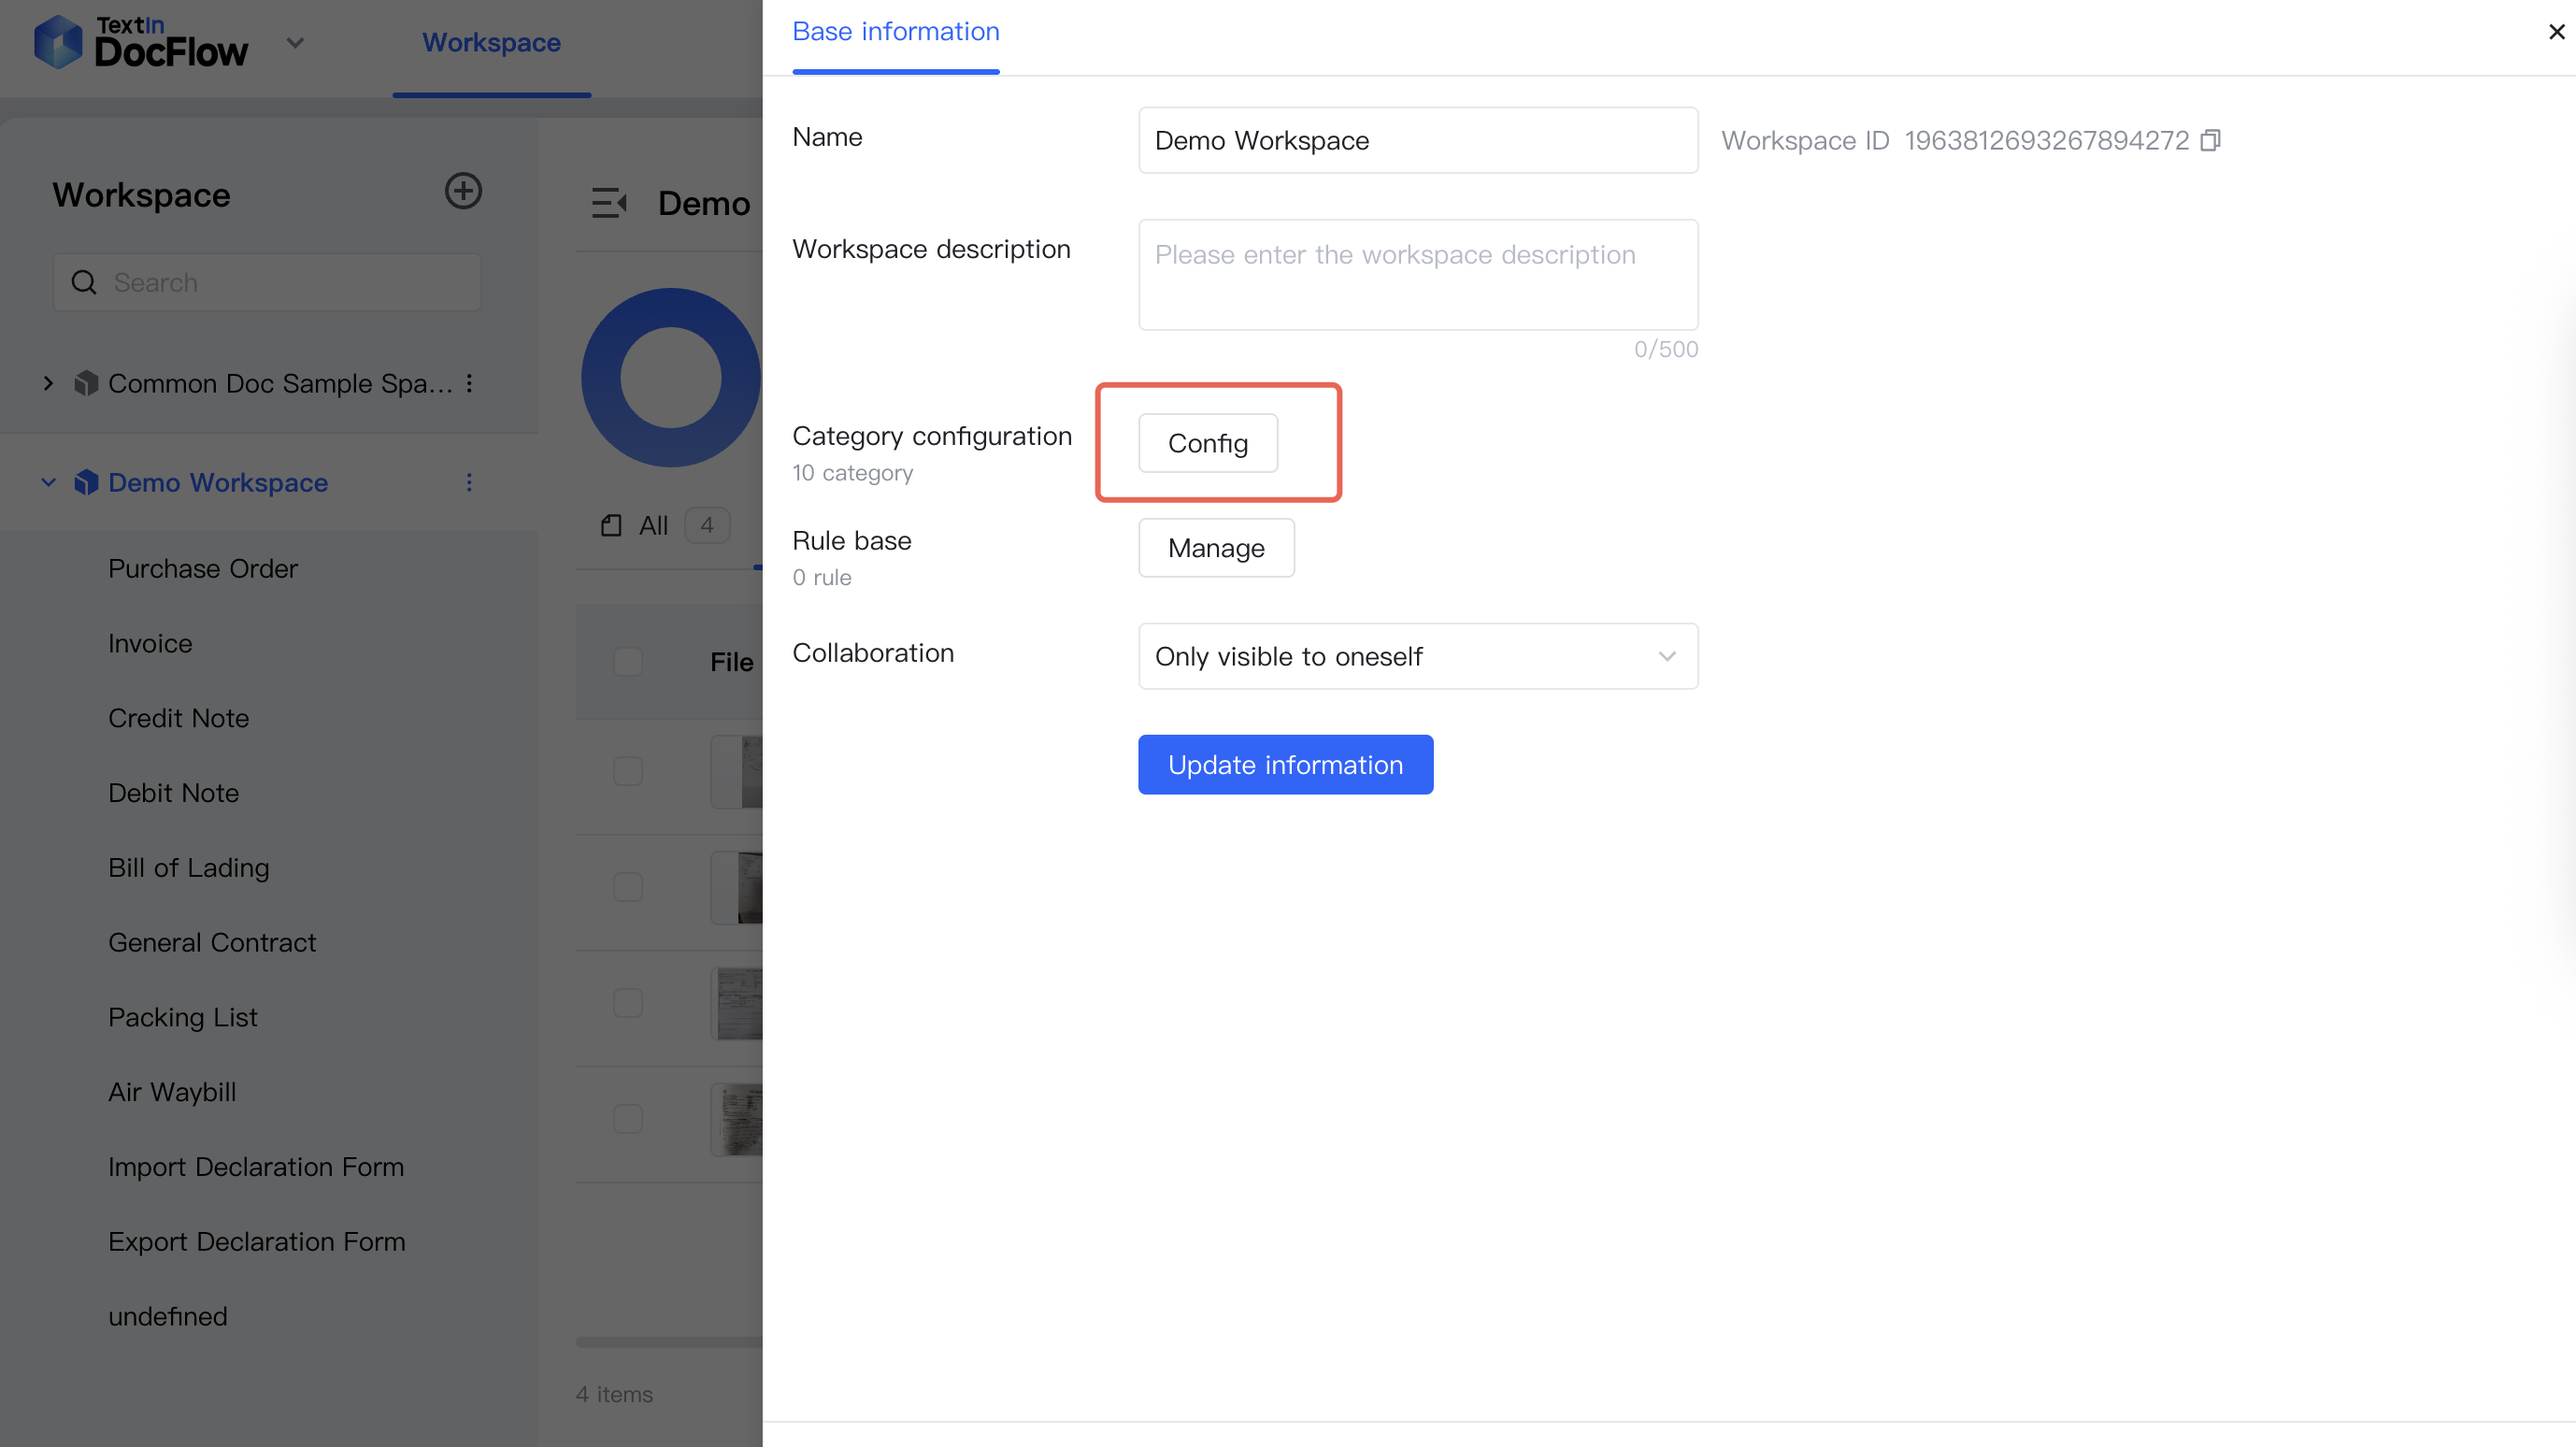Check the second file row checkbox
Image resolution: width=2576 pixels, height=1447 pixels.
(x=628, y=887)
